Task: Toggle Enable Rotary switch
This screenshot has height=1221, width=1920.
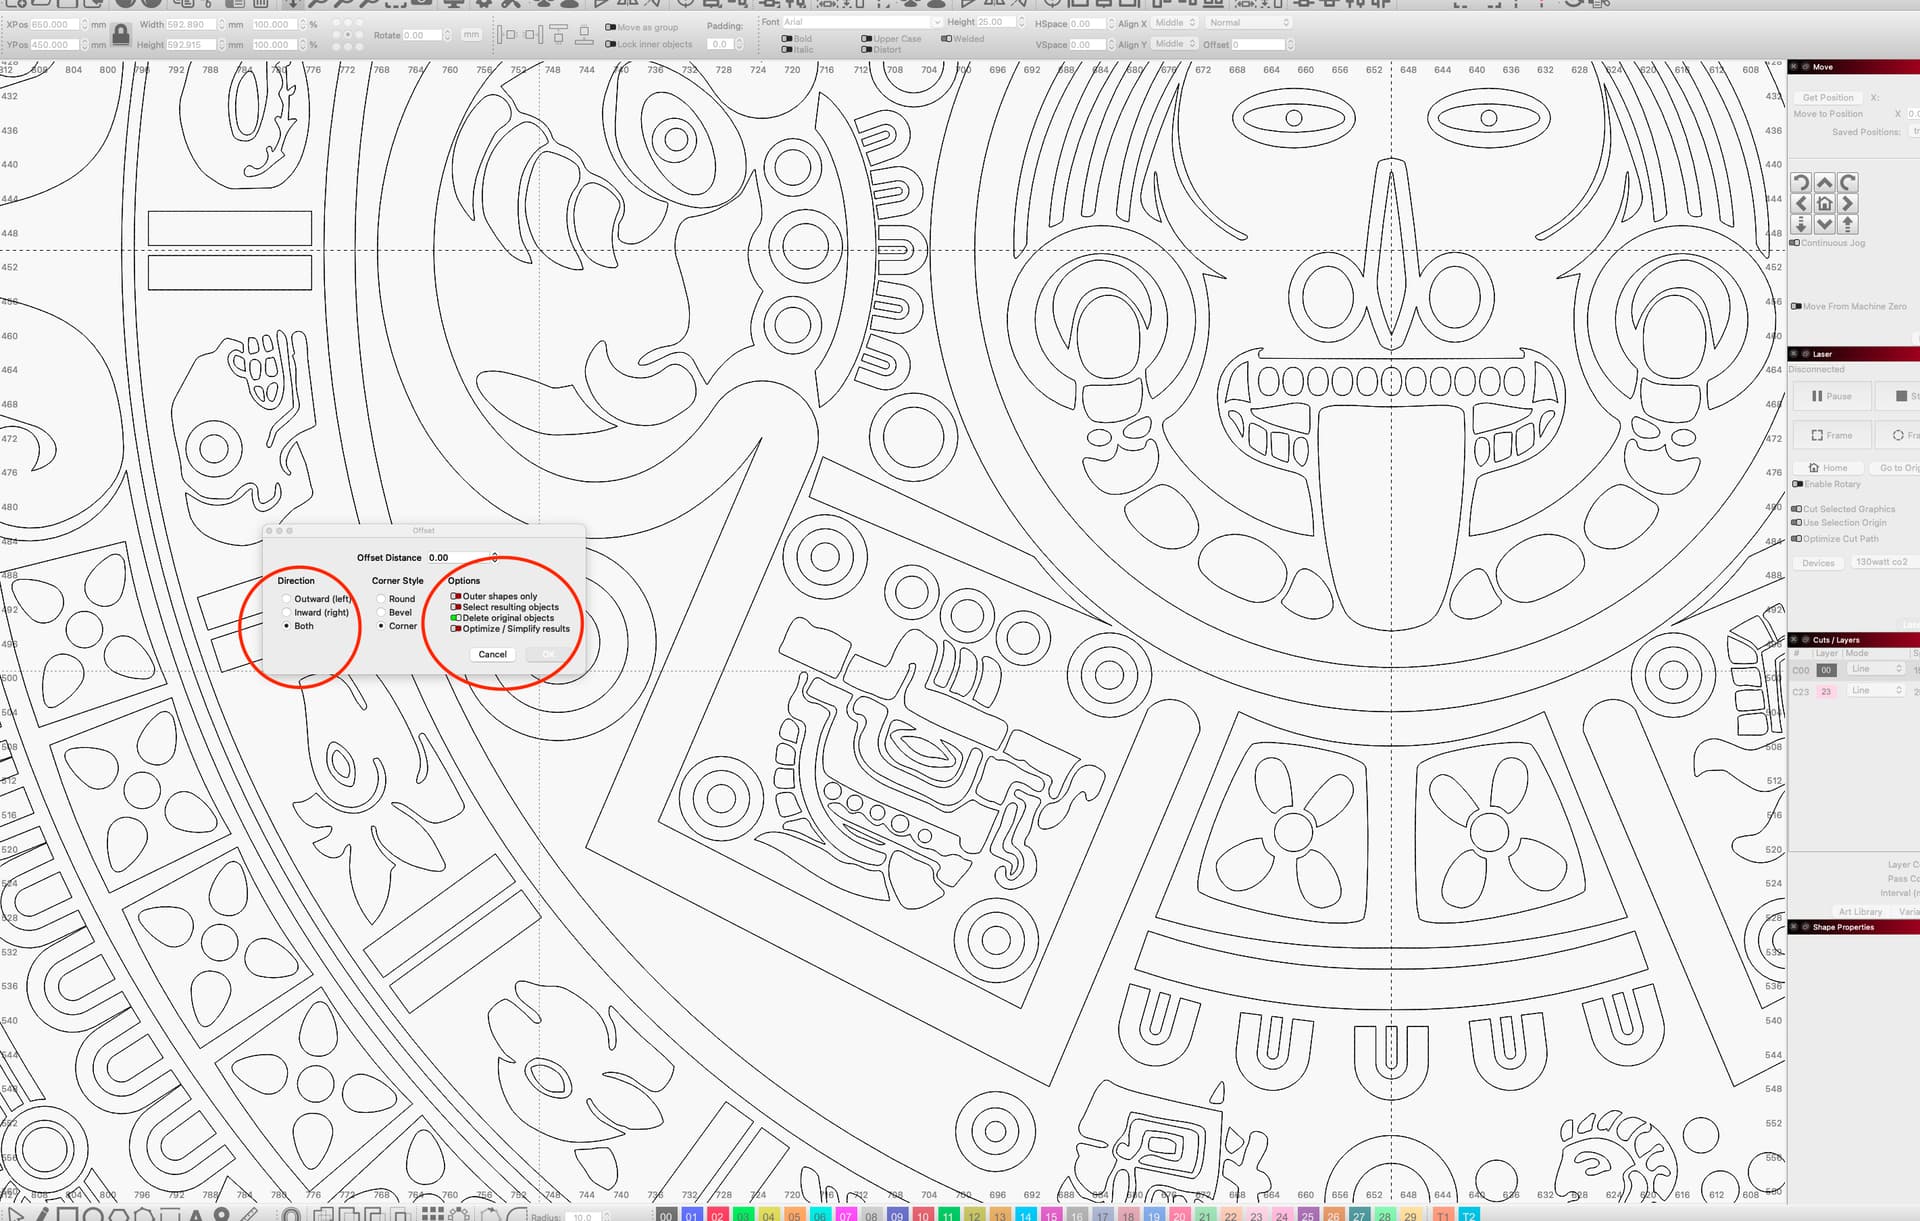Action: (x=1797, y=484)
